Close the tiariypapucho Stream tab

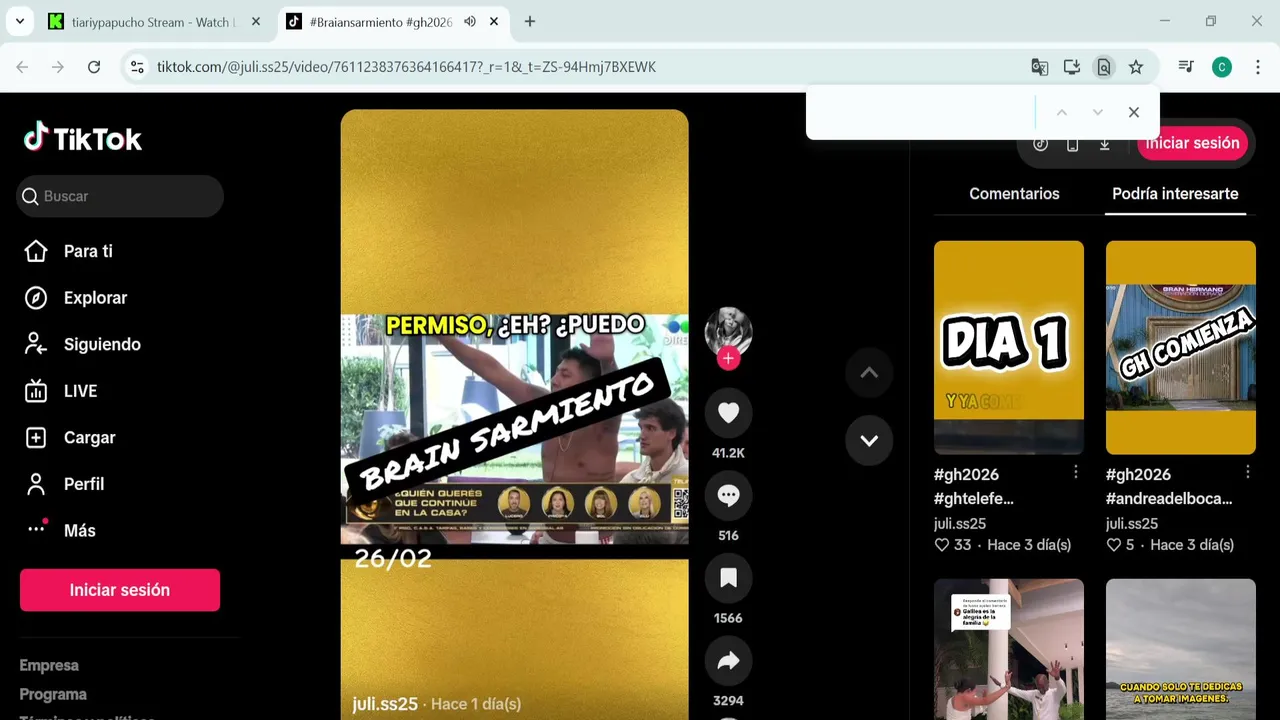256,21
